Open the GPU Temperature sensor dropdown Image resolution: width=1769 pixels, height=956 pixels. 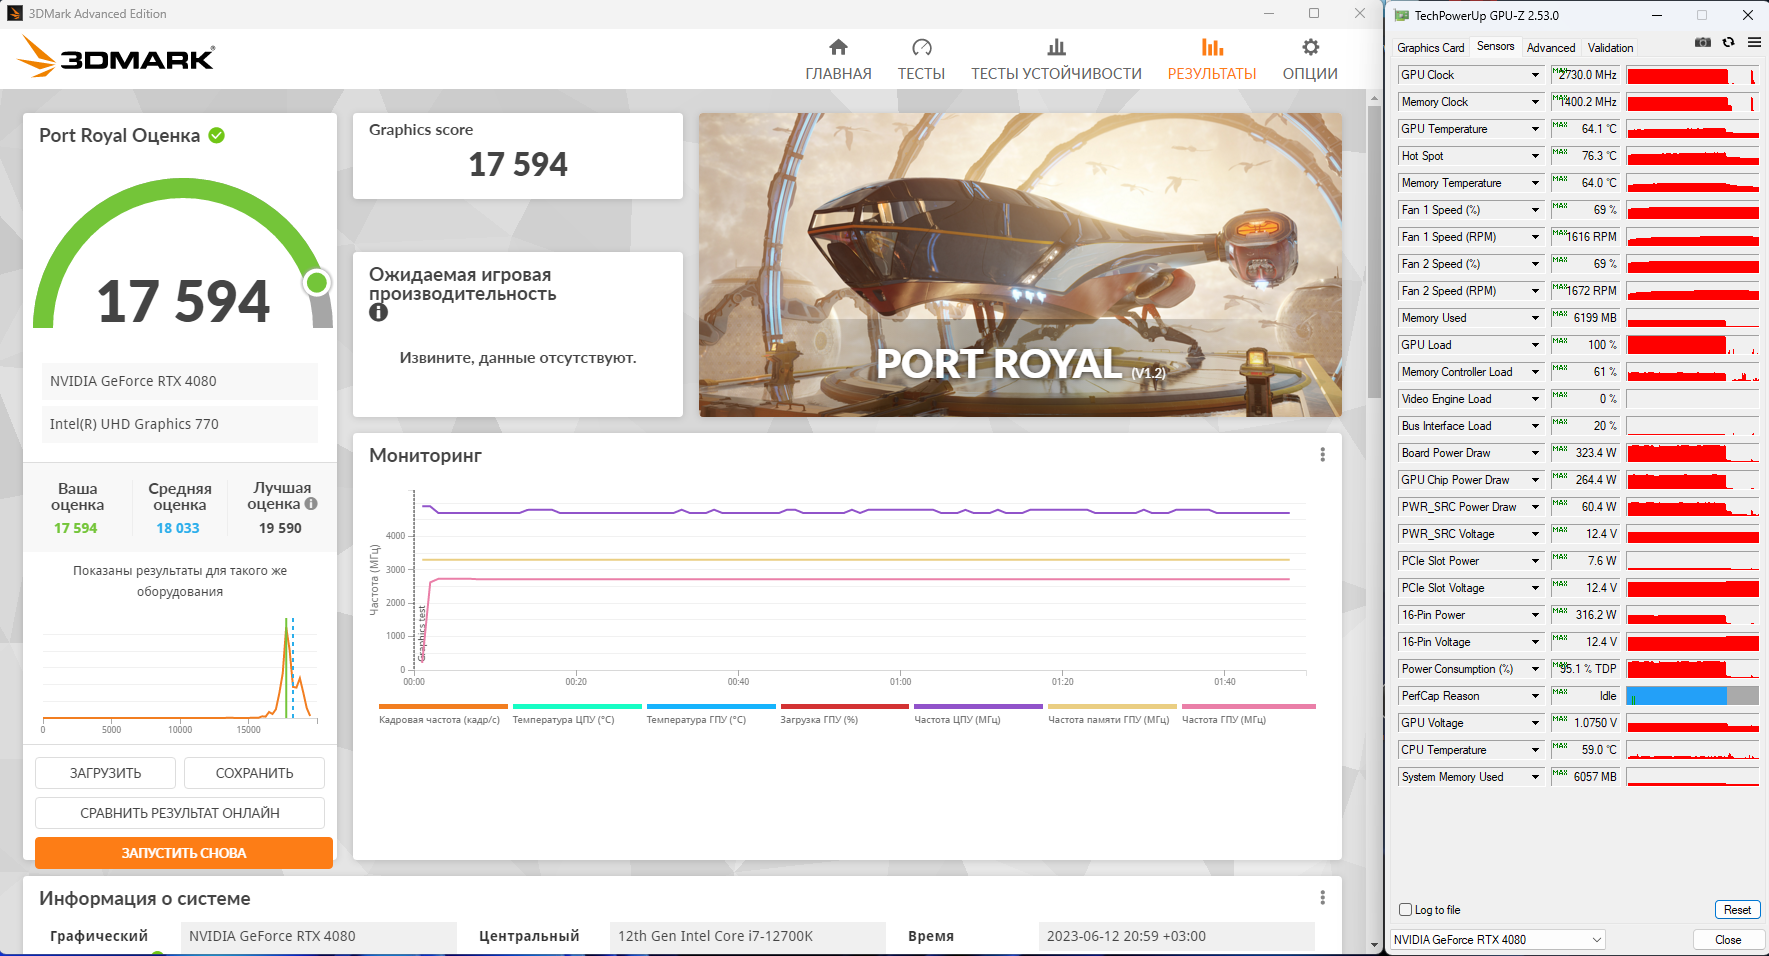coord(1535,129)
